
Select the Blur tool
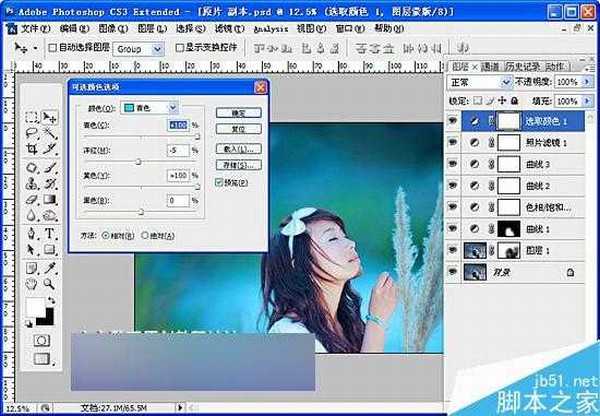32,215
